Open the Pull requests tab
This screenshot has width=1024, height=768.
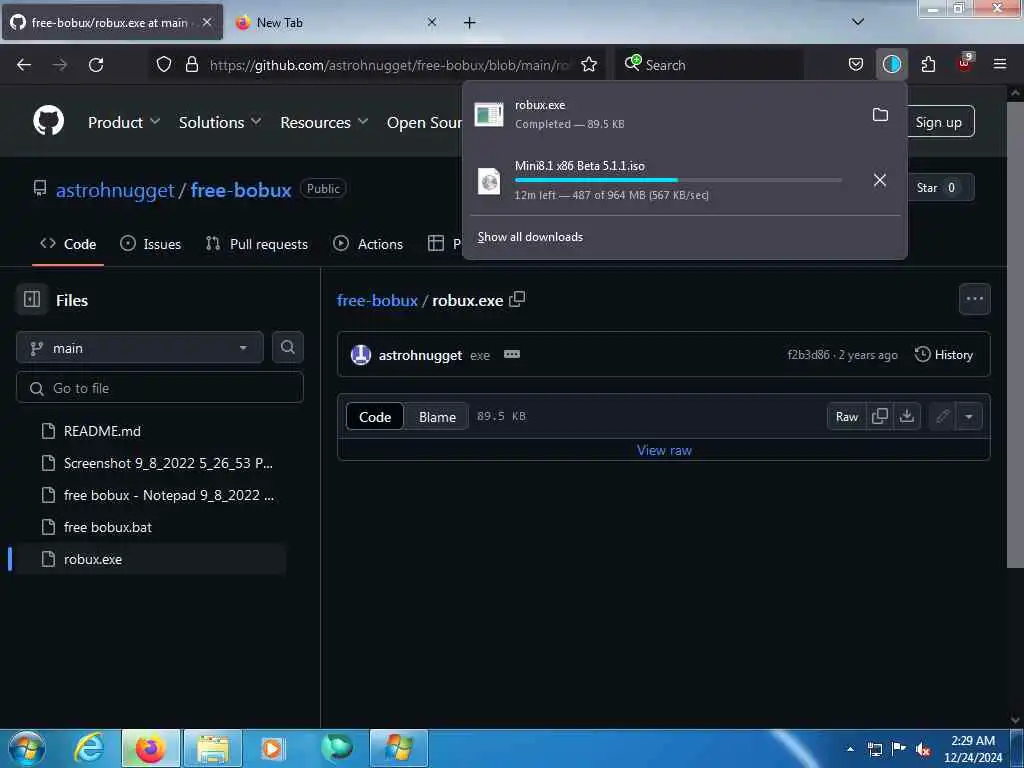[x=257, y=244]
